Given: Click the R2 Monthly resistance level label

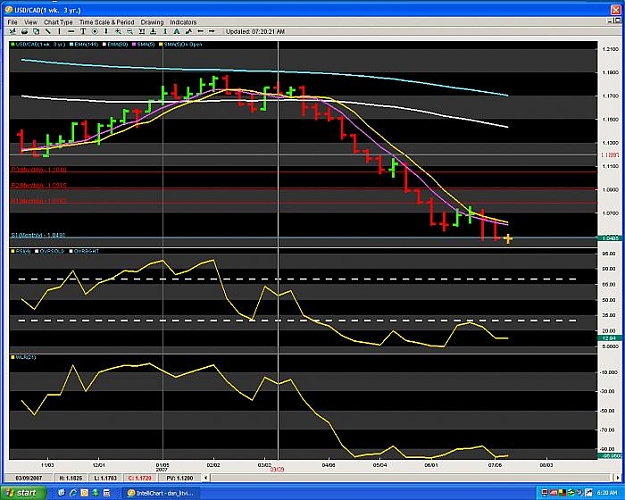Looking at the screenshot, I should [39, 185].
